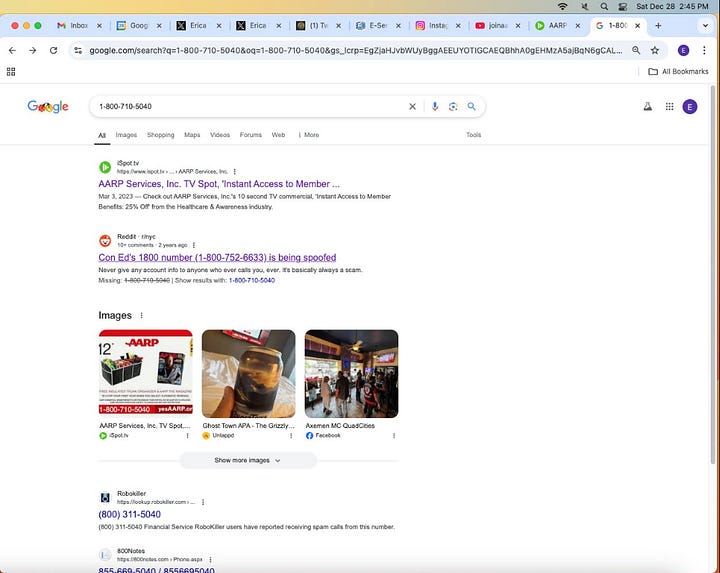
Task: Click the URL address bar field
Action: click(356, 51)
